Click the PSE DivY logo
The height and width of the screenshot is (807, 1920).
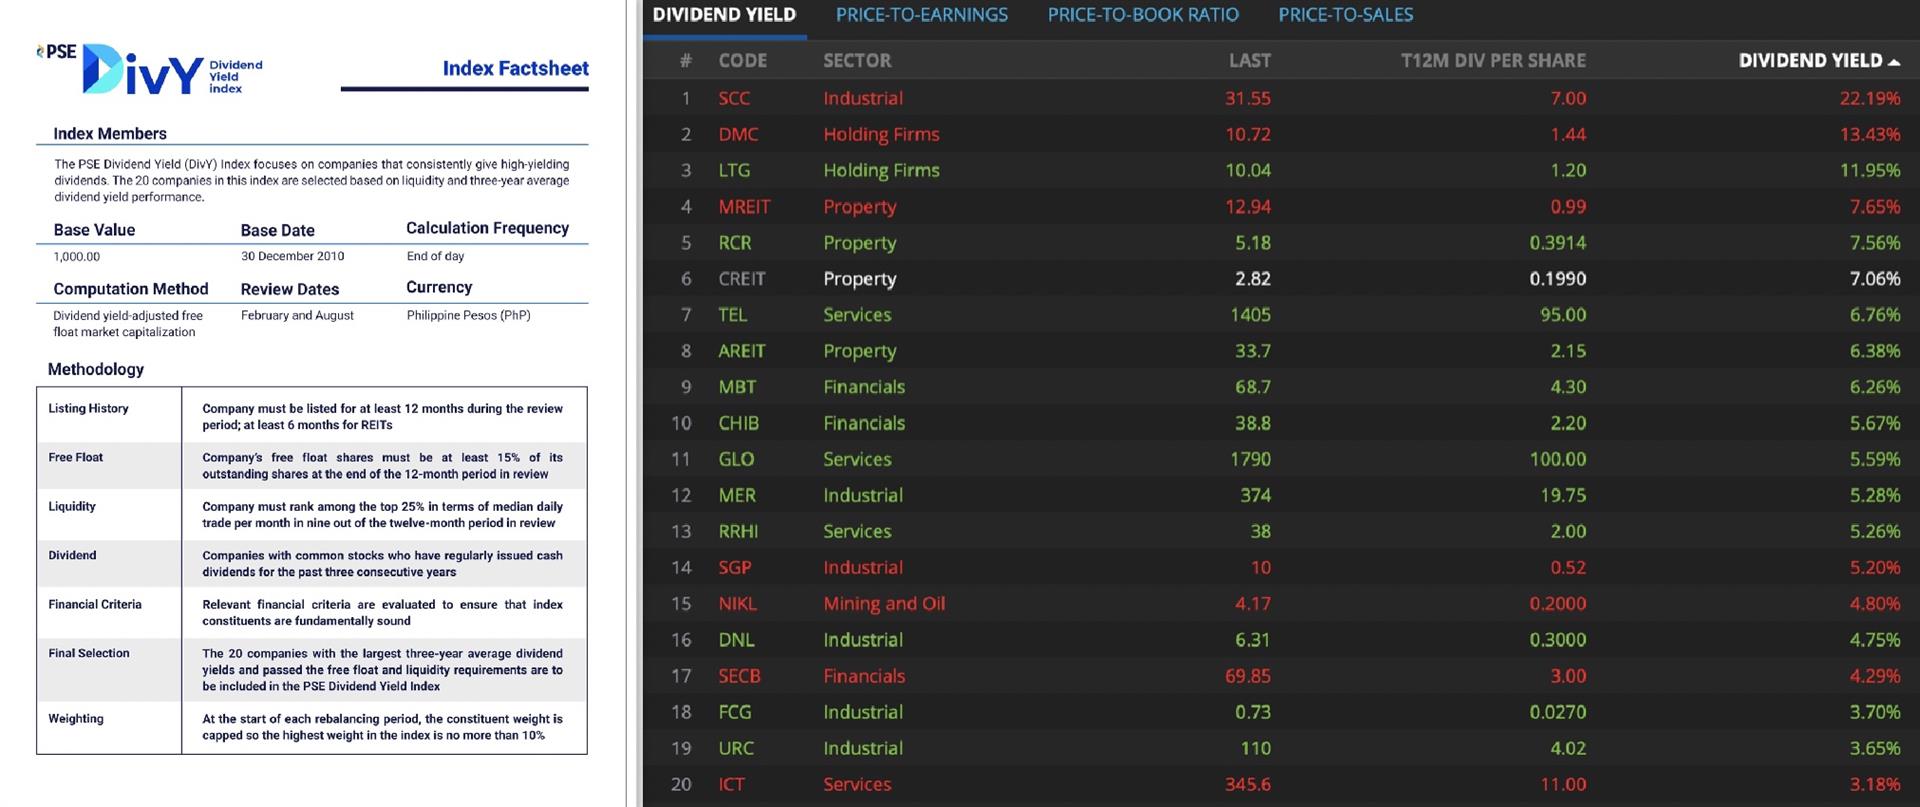[x=150, y=69]
